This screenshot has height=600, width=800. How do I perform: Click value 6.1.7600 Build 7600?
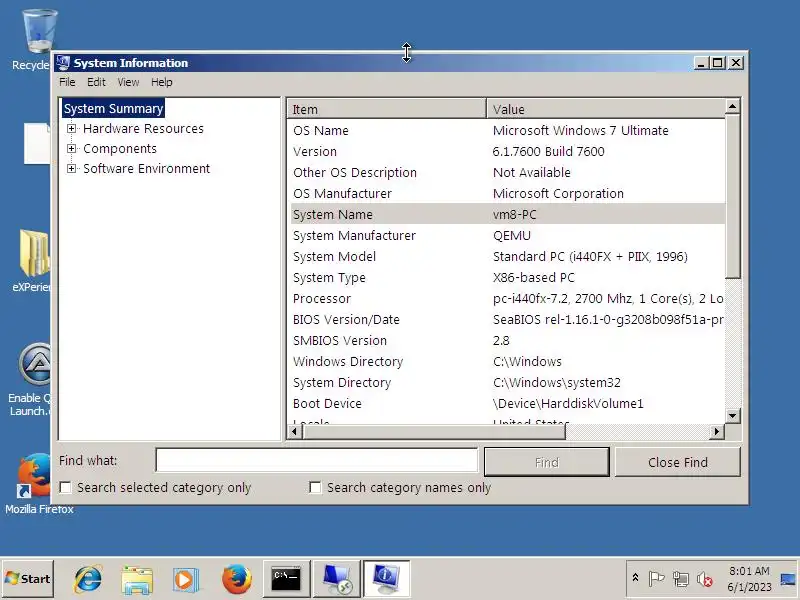(548, 152)
